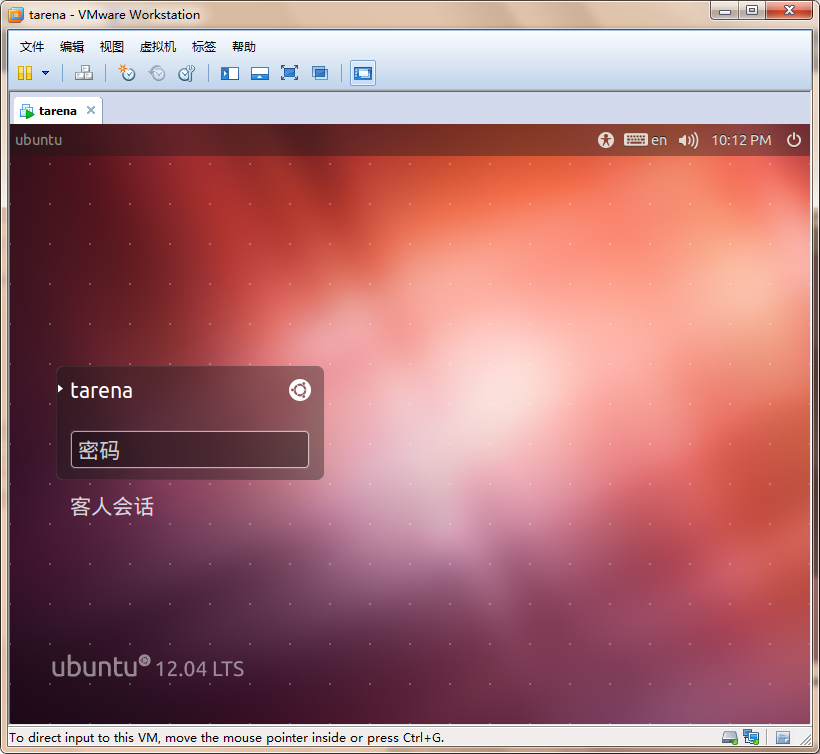Open the sound volume indicator
This screenshot has height=754, width=820.
[x=688, y=140]
